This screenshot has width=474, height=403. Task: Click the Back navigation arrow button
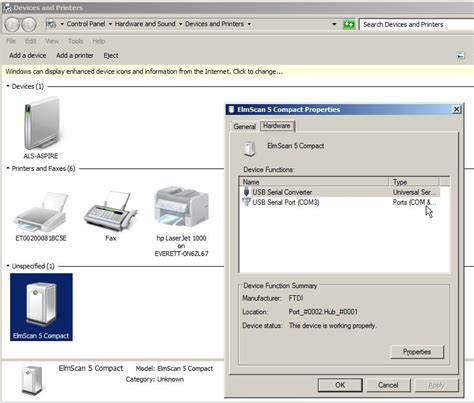pos(13,24)
